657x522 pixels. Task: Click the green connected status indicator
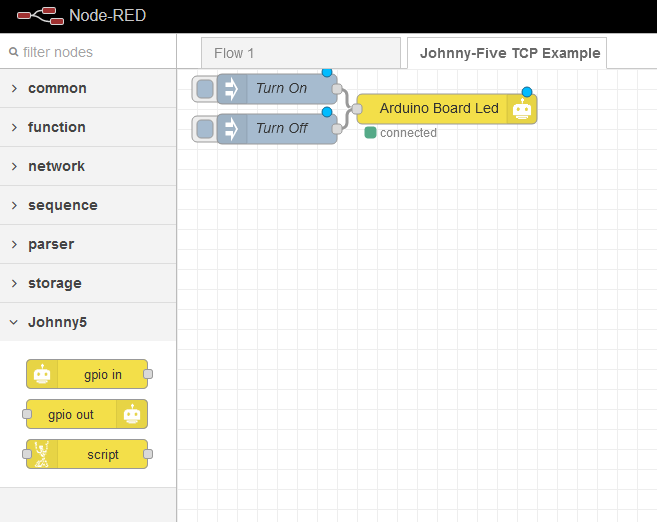pos(370,132)
